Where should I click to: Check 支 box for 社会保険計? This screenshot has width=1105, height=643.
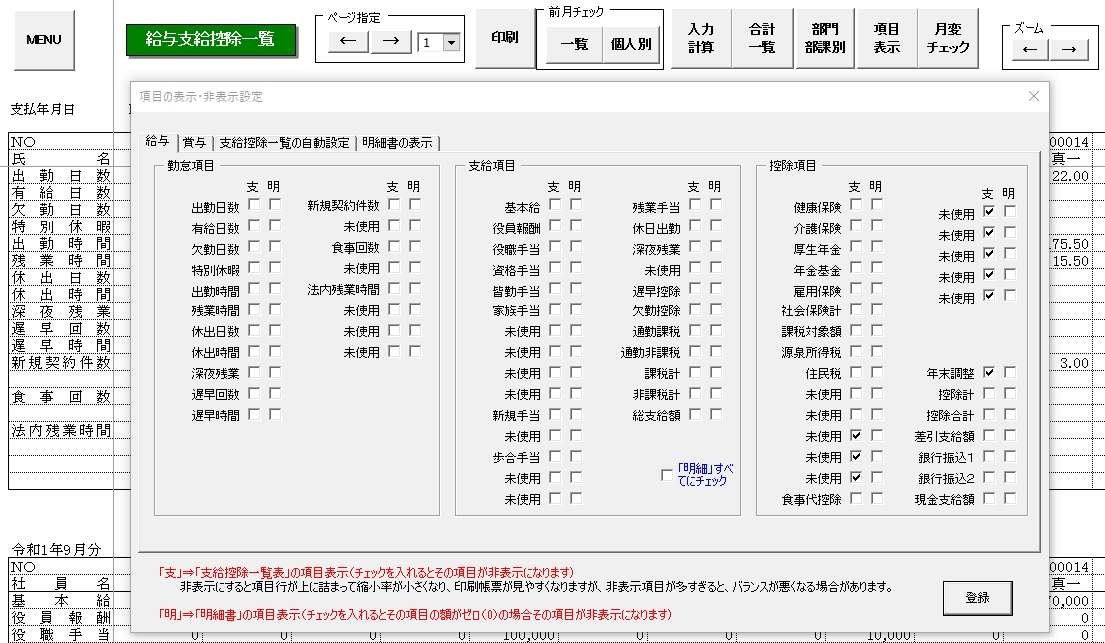856,310
